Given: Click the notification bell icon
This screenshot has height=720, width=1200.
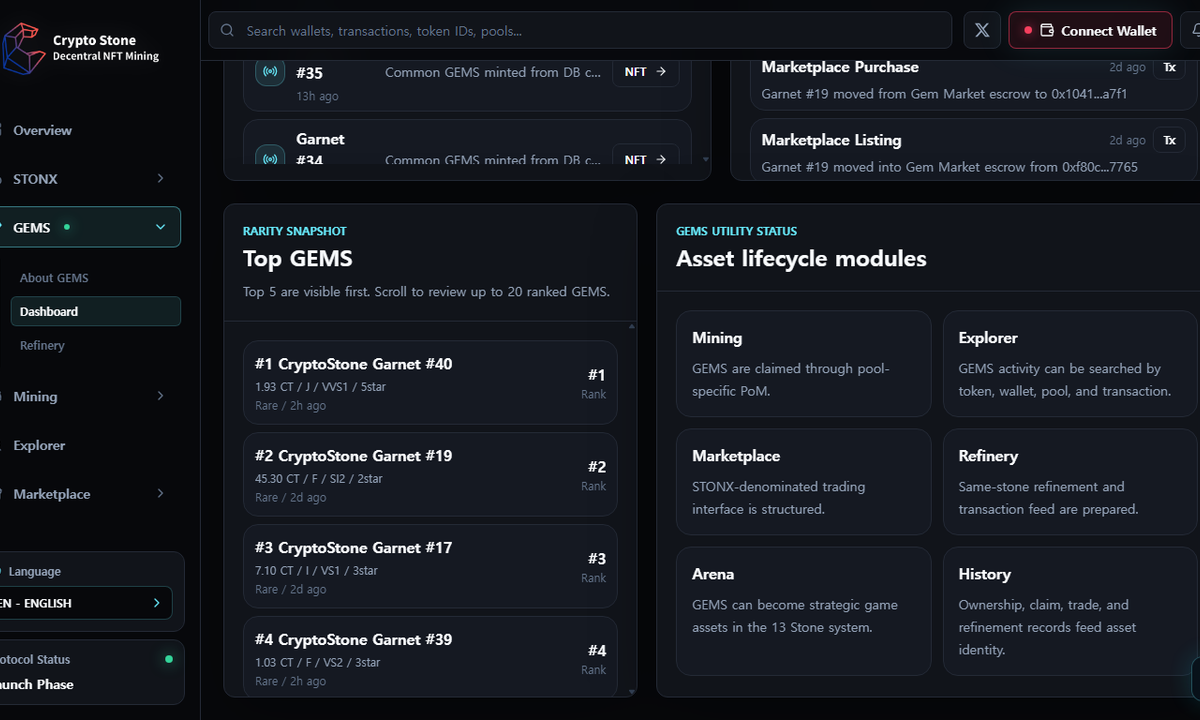Looking at the screenshot, I should [1194, 31].
